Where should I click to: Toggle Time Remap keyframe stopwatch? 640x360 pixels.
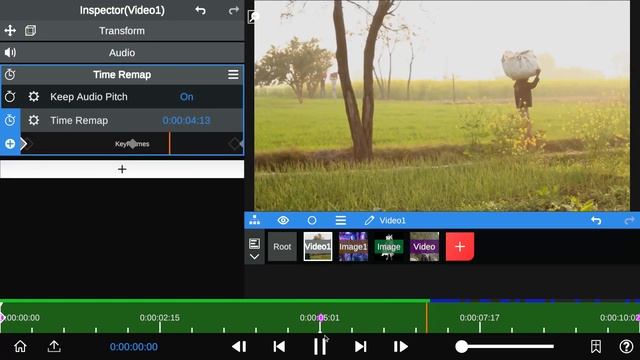10,120
